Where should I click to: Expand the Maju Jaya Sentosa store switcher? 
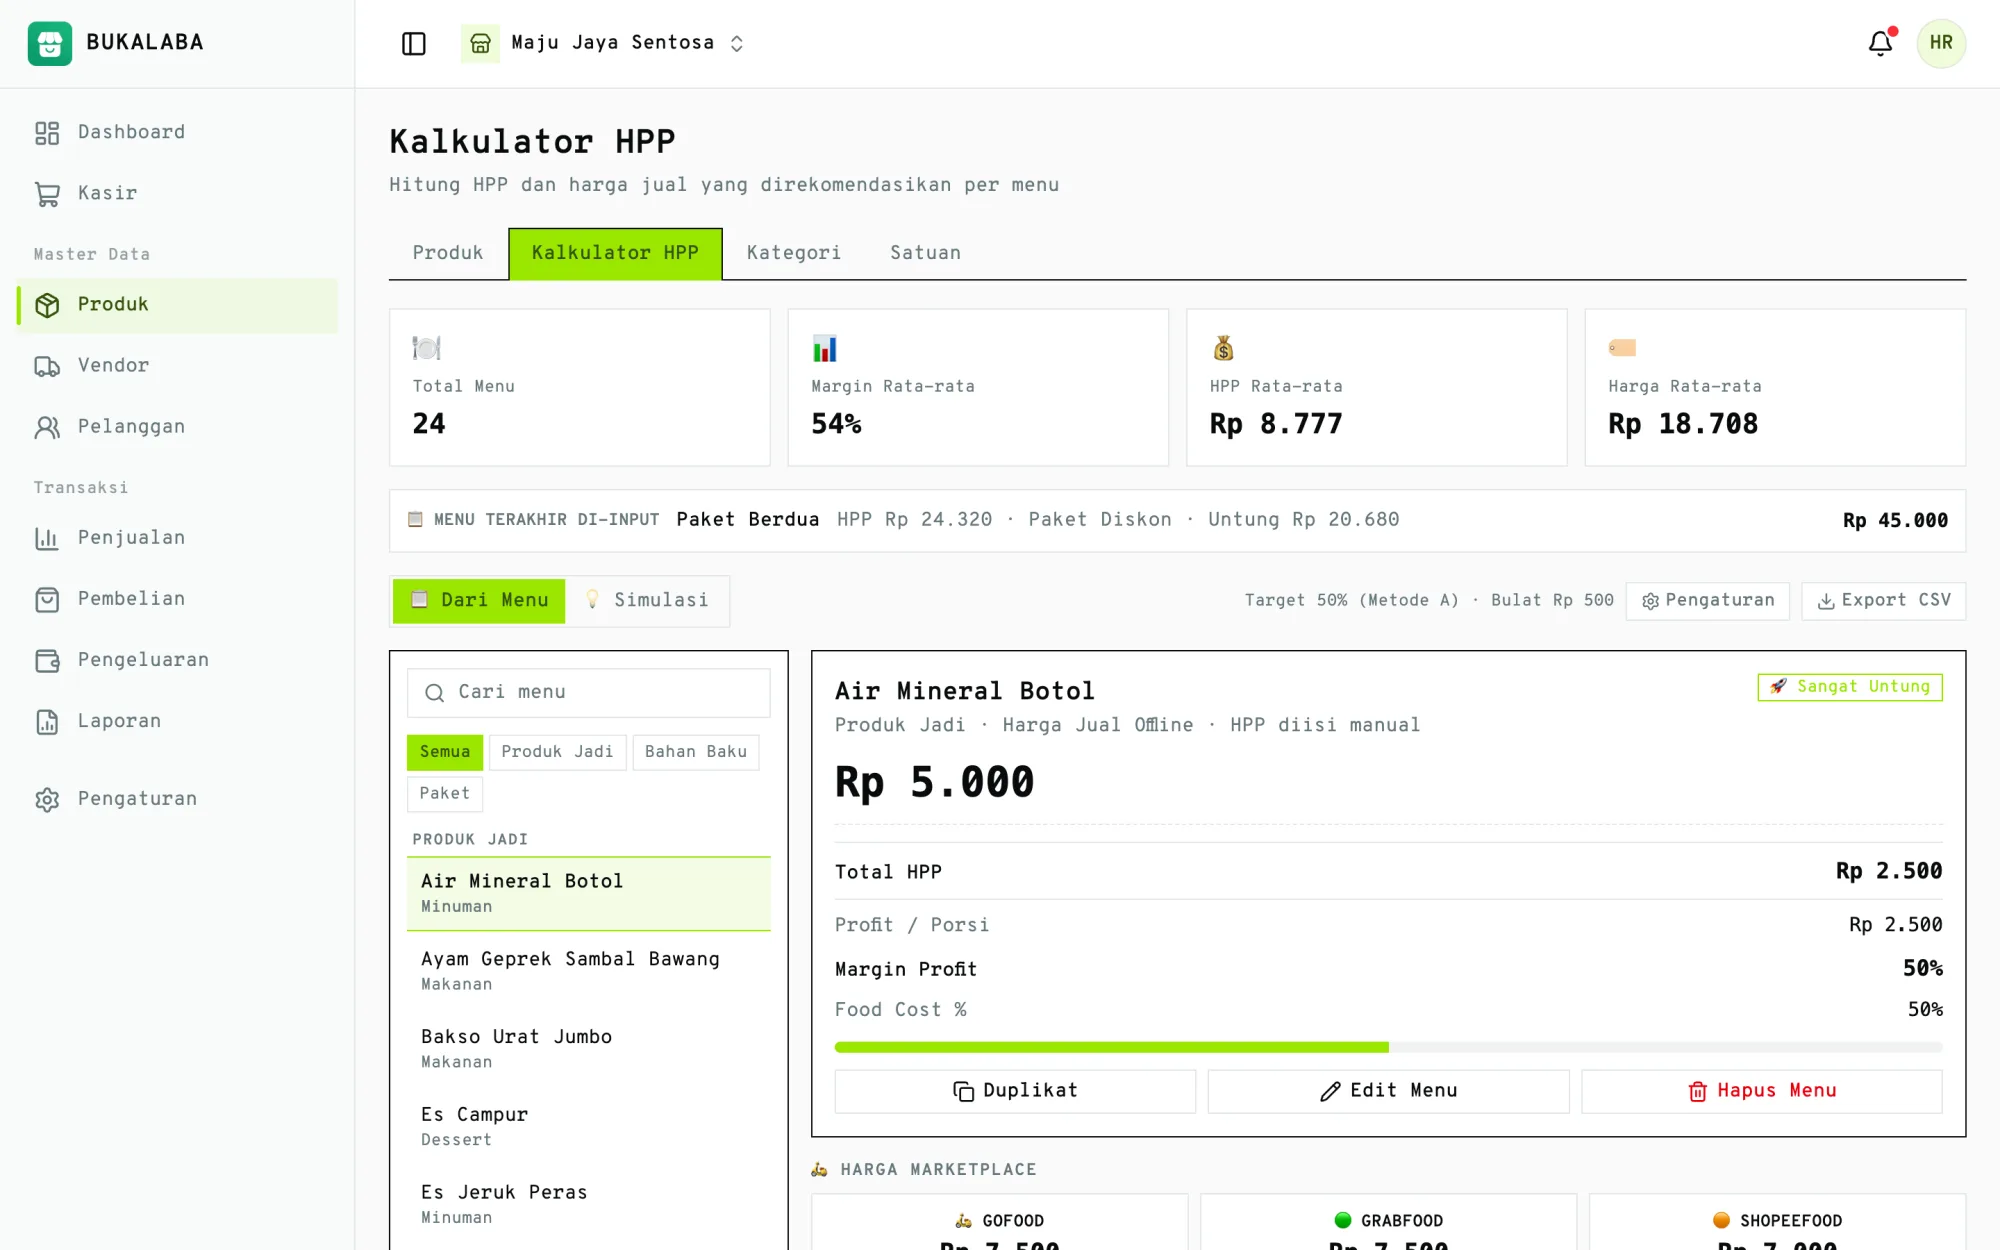tap(737, 43)
